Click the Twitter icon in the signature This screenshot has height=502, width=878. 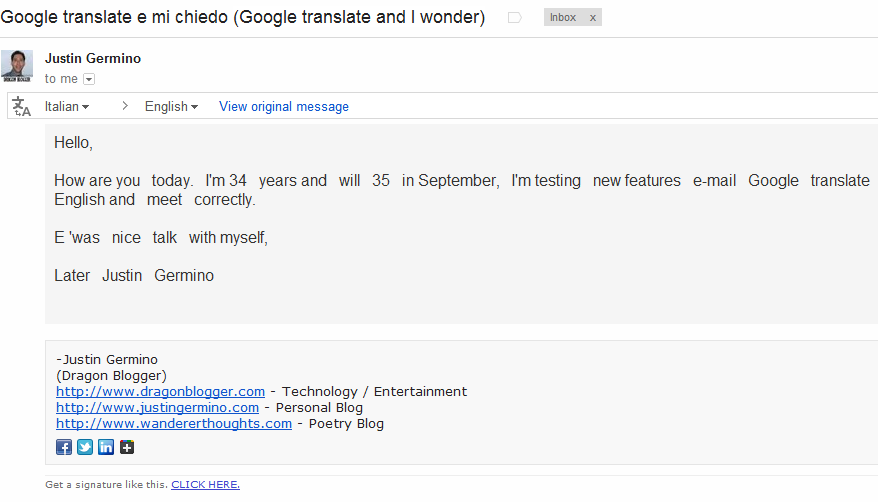click(85, 447)
